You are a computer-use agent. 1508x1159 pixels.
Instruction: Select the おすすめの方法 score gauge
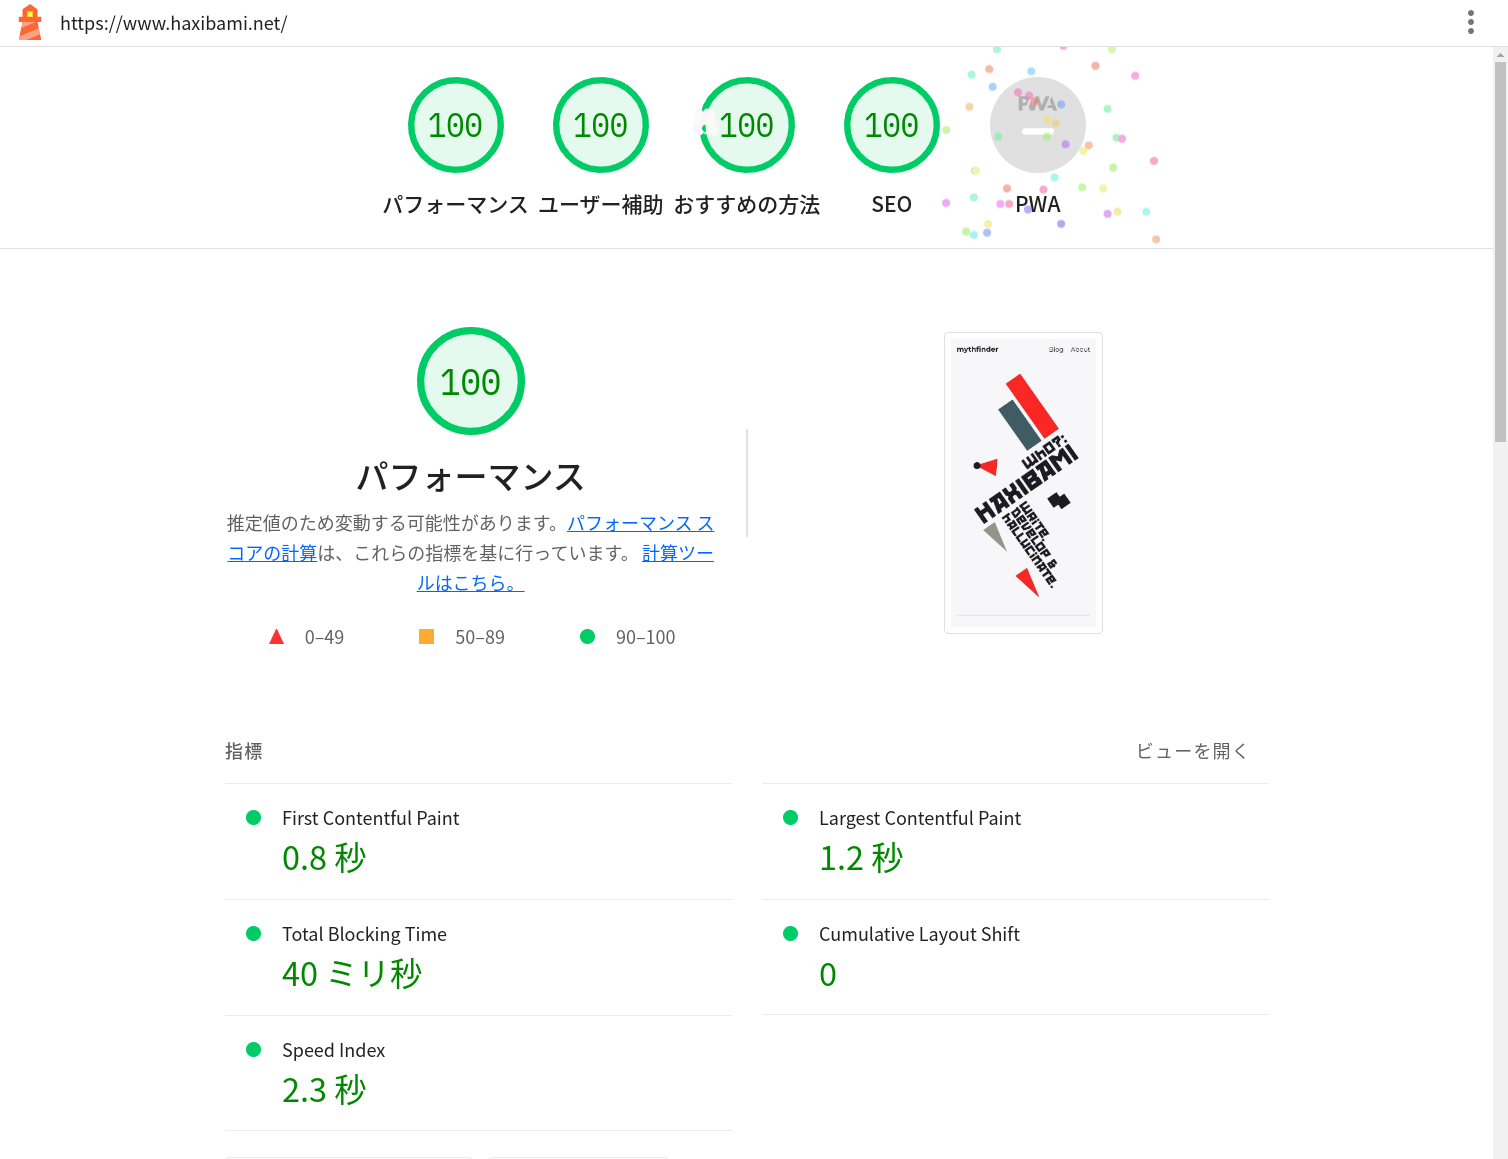coord(746,124)
